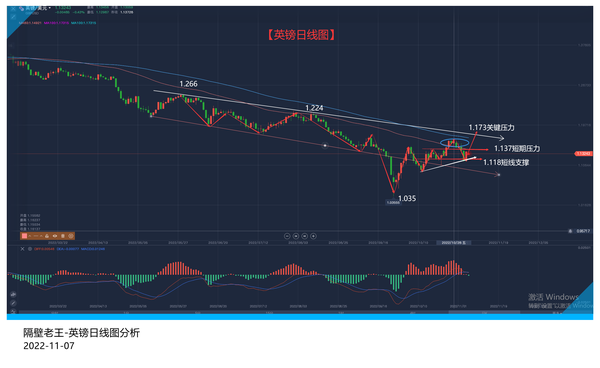Screen dimensions: 600x368
Task: Open the 英镑/美元 symbol dropdown
Action: [x=38, y=8]
